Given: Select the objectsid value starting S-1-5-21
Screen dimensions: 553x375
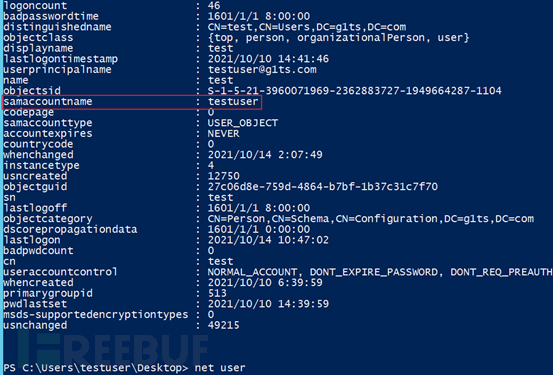Looking at the screenshot, I should tap(354, 91).
